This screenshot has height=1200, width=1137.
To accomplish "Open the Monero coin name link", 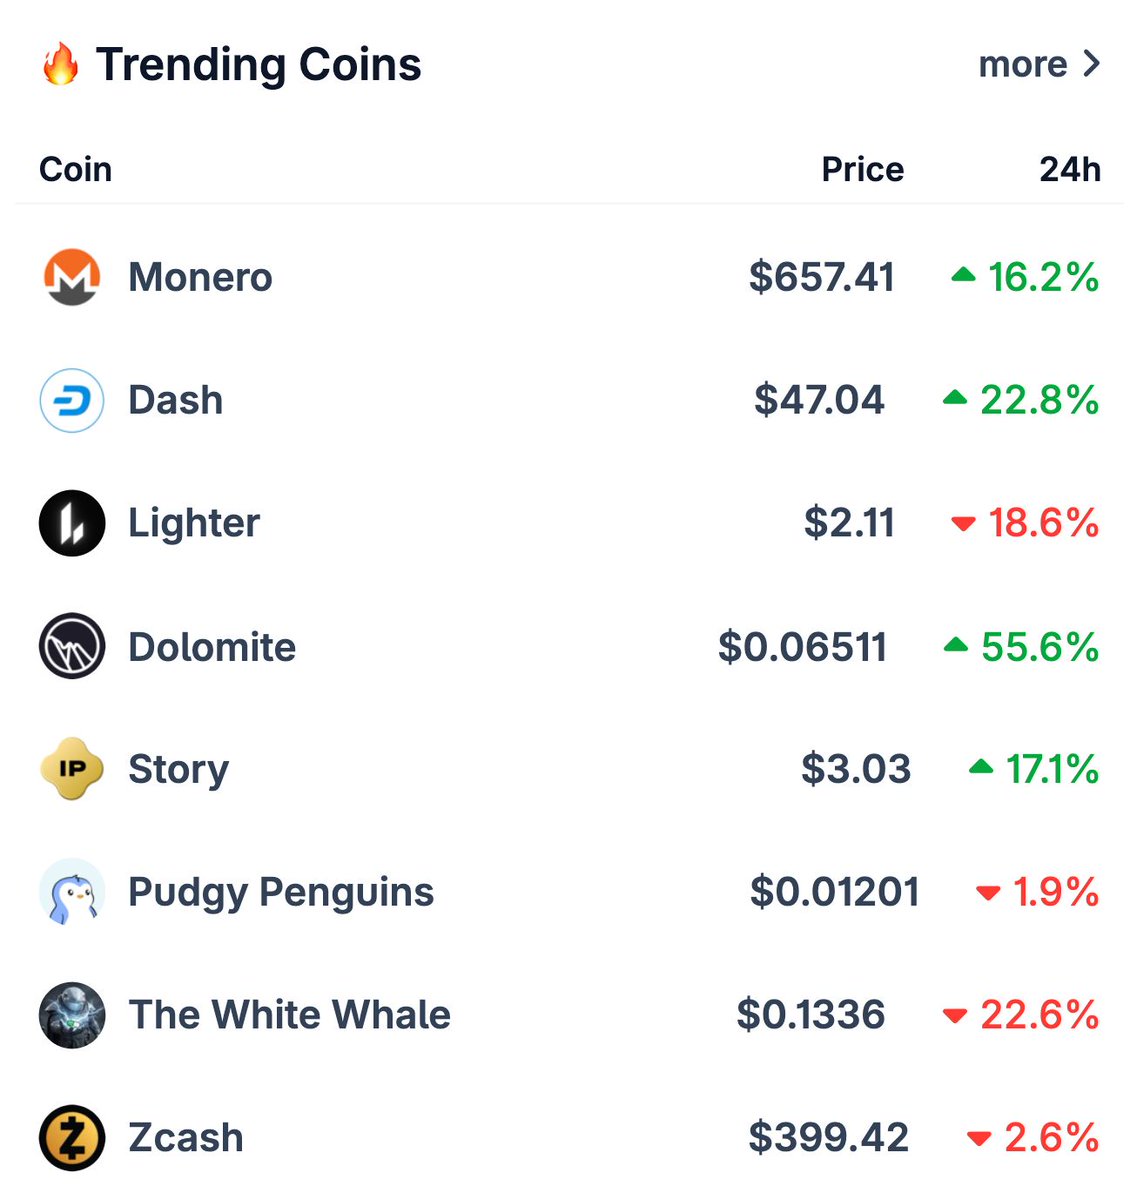I will (200, 277).
